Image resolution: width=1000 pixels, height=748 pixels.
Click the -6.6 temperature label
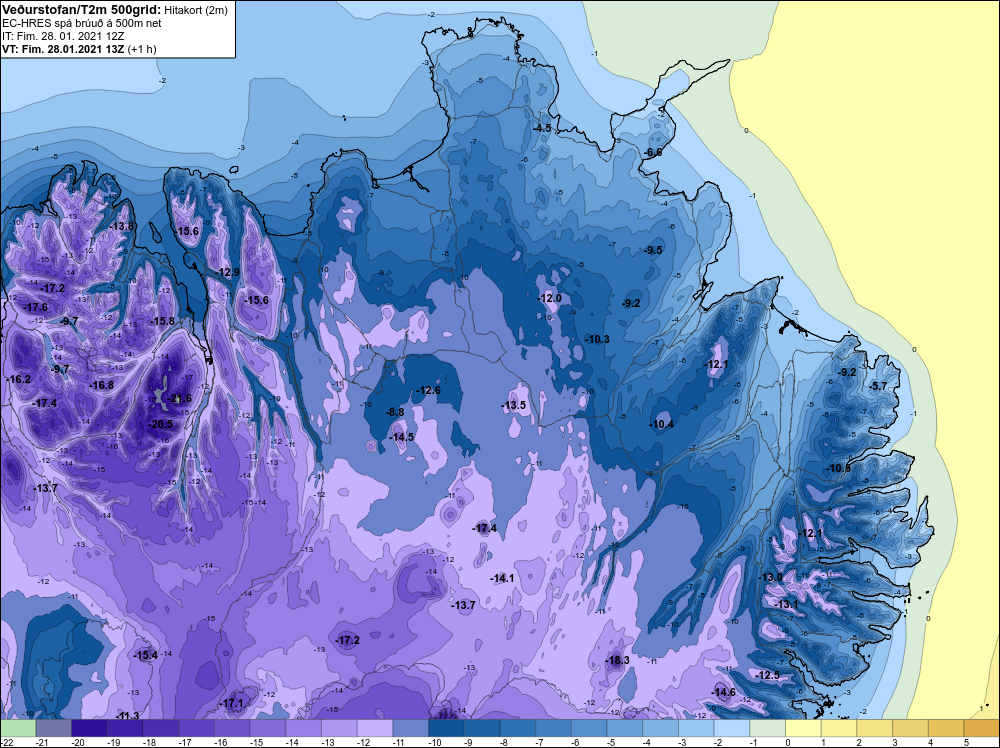tap(653, 152)
